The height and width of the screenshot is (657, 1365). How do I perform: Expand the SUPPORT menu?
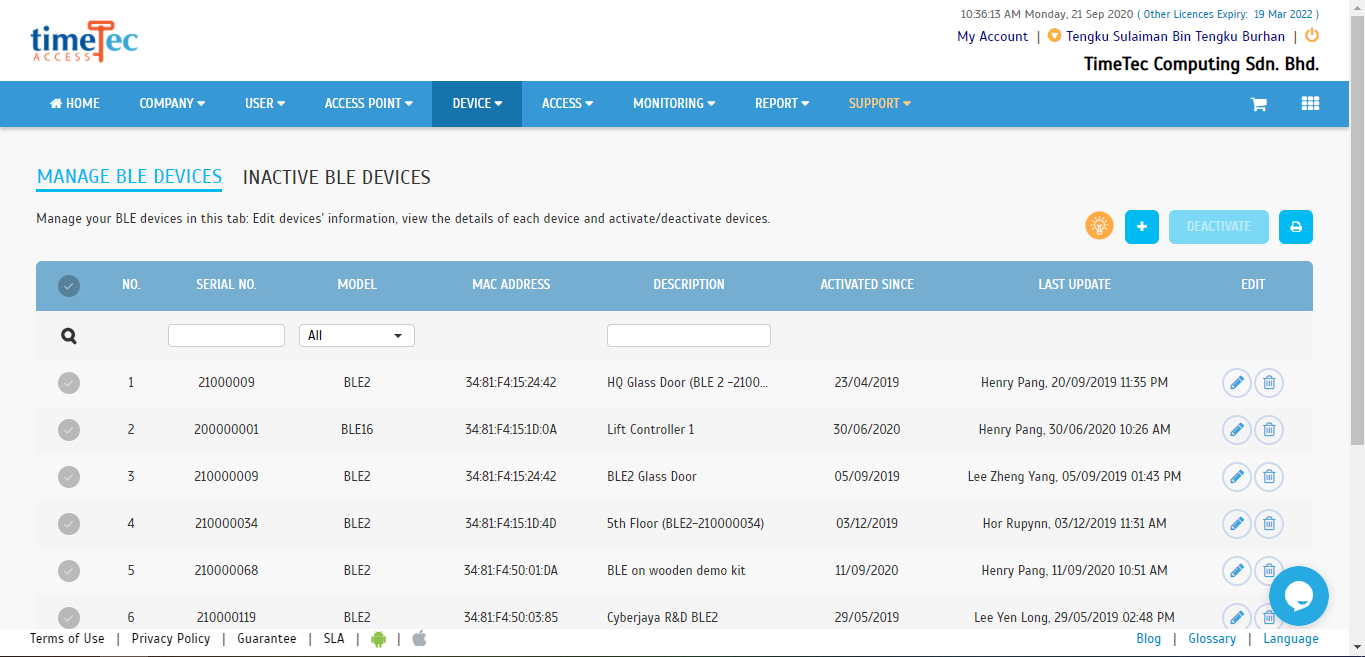[880, 103]
